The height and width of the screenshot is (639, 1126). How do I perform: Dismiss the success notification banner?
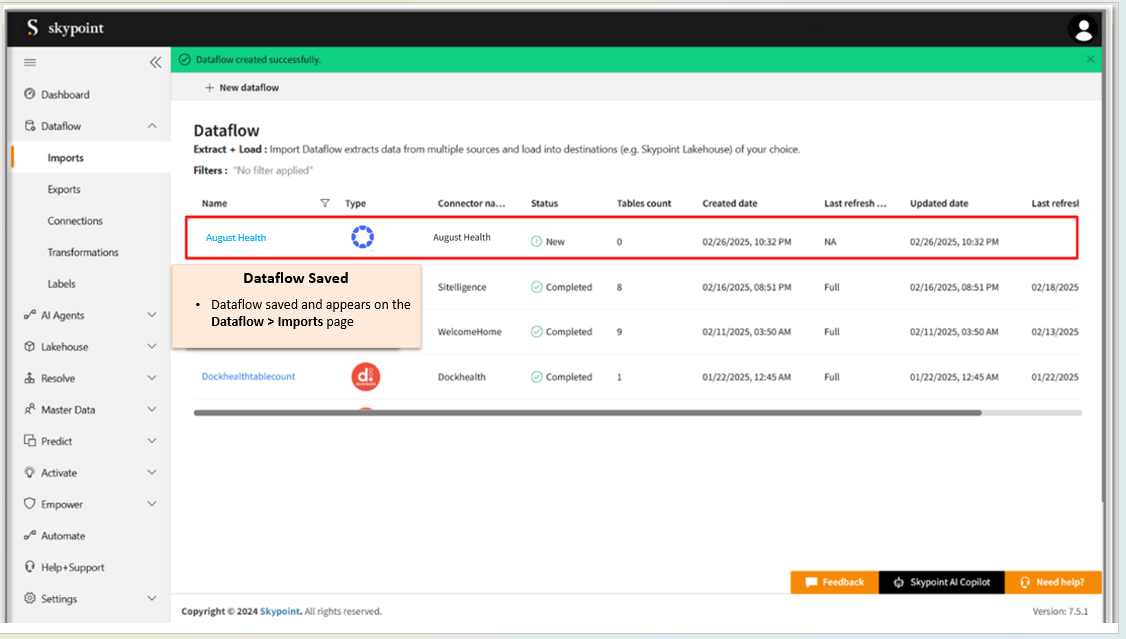tap(1090, 60)
